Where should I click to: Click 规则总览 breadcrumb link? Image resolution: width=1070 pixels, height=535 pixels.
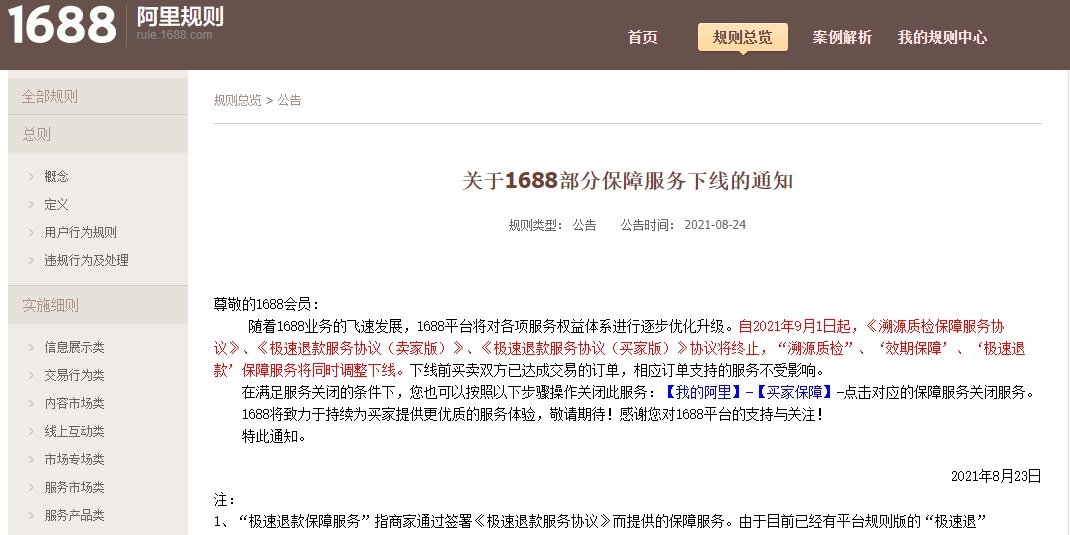click(237, 100)
